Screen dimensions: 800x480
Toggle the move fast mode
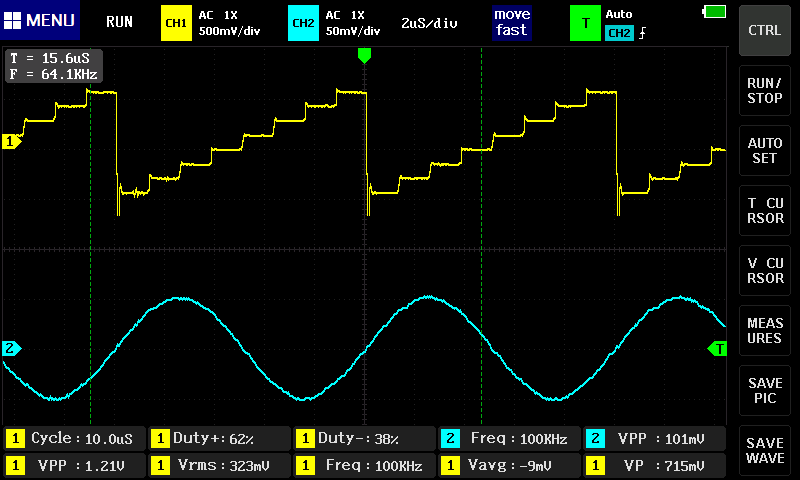510,22
